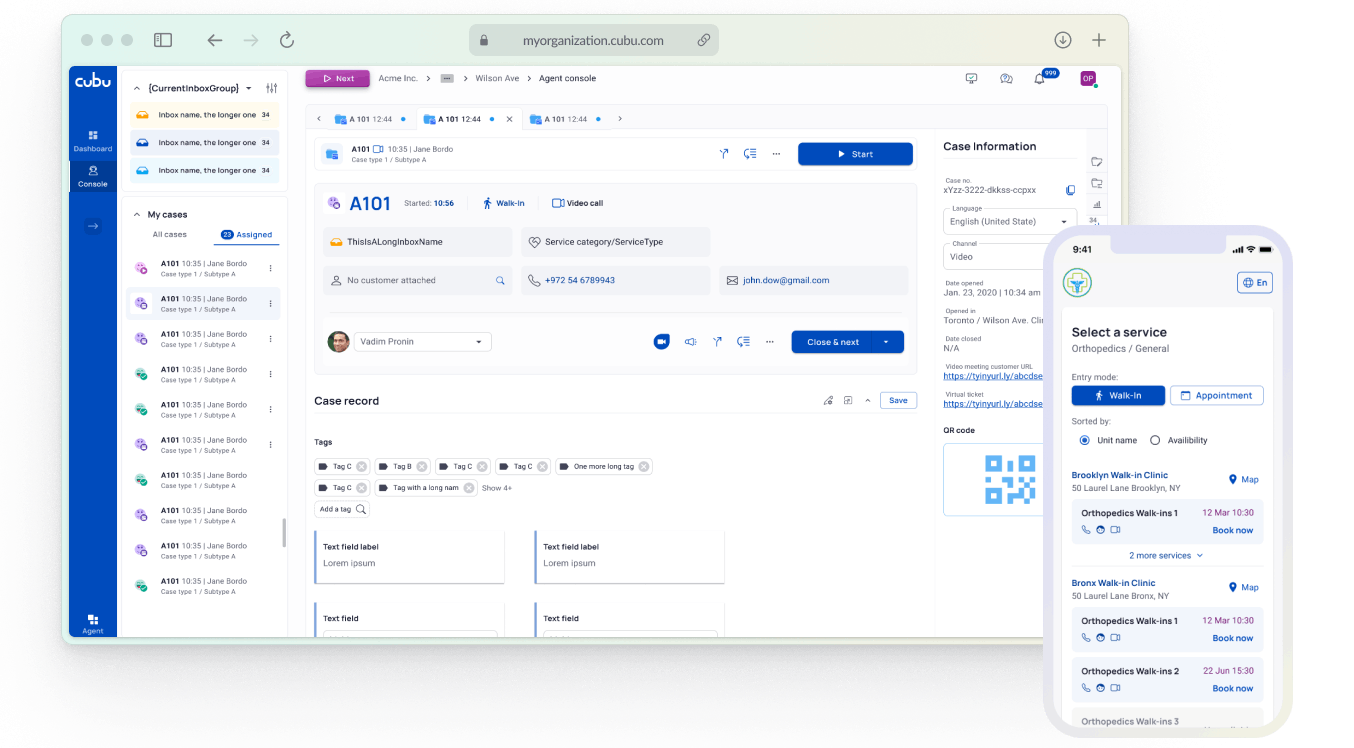Click the search icon in the customer field
The height and width of the screenshot is (748, 1354).
pyautogui.click(x=500, y=281)
